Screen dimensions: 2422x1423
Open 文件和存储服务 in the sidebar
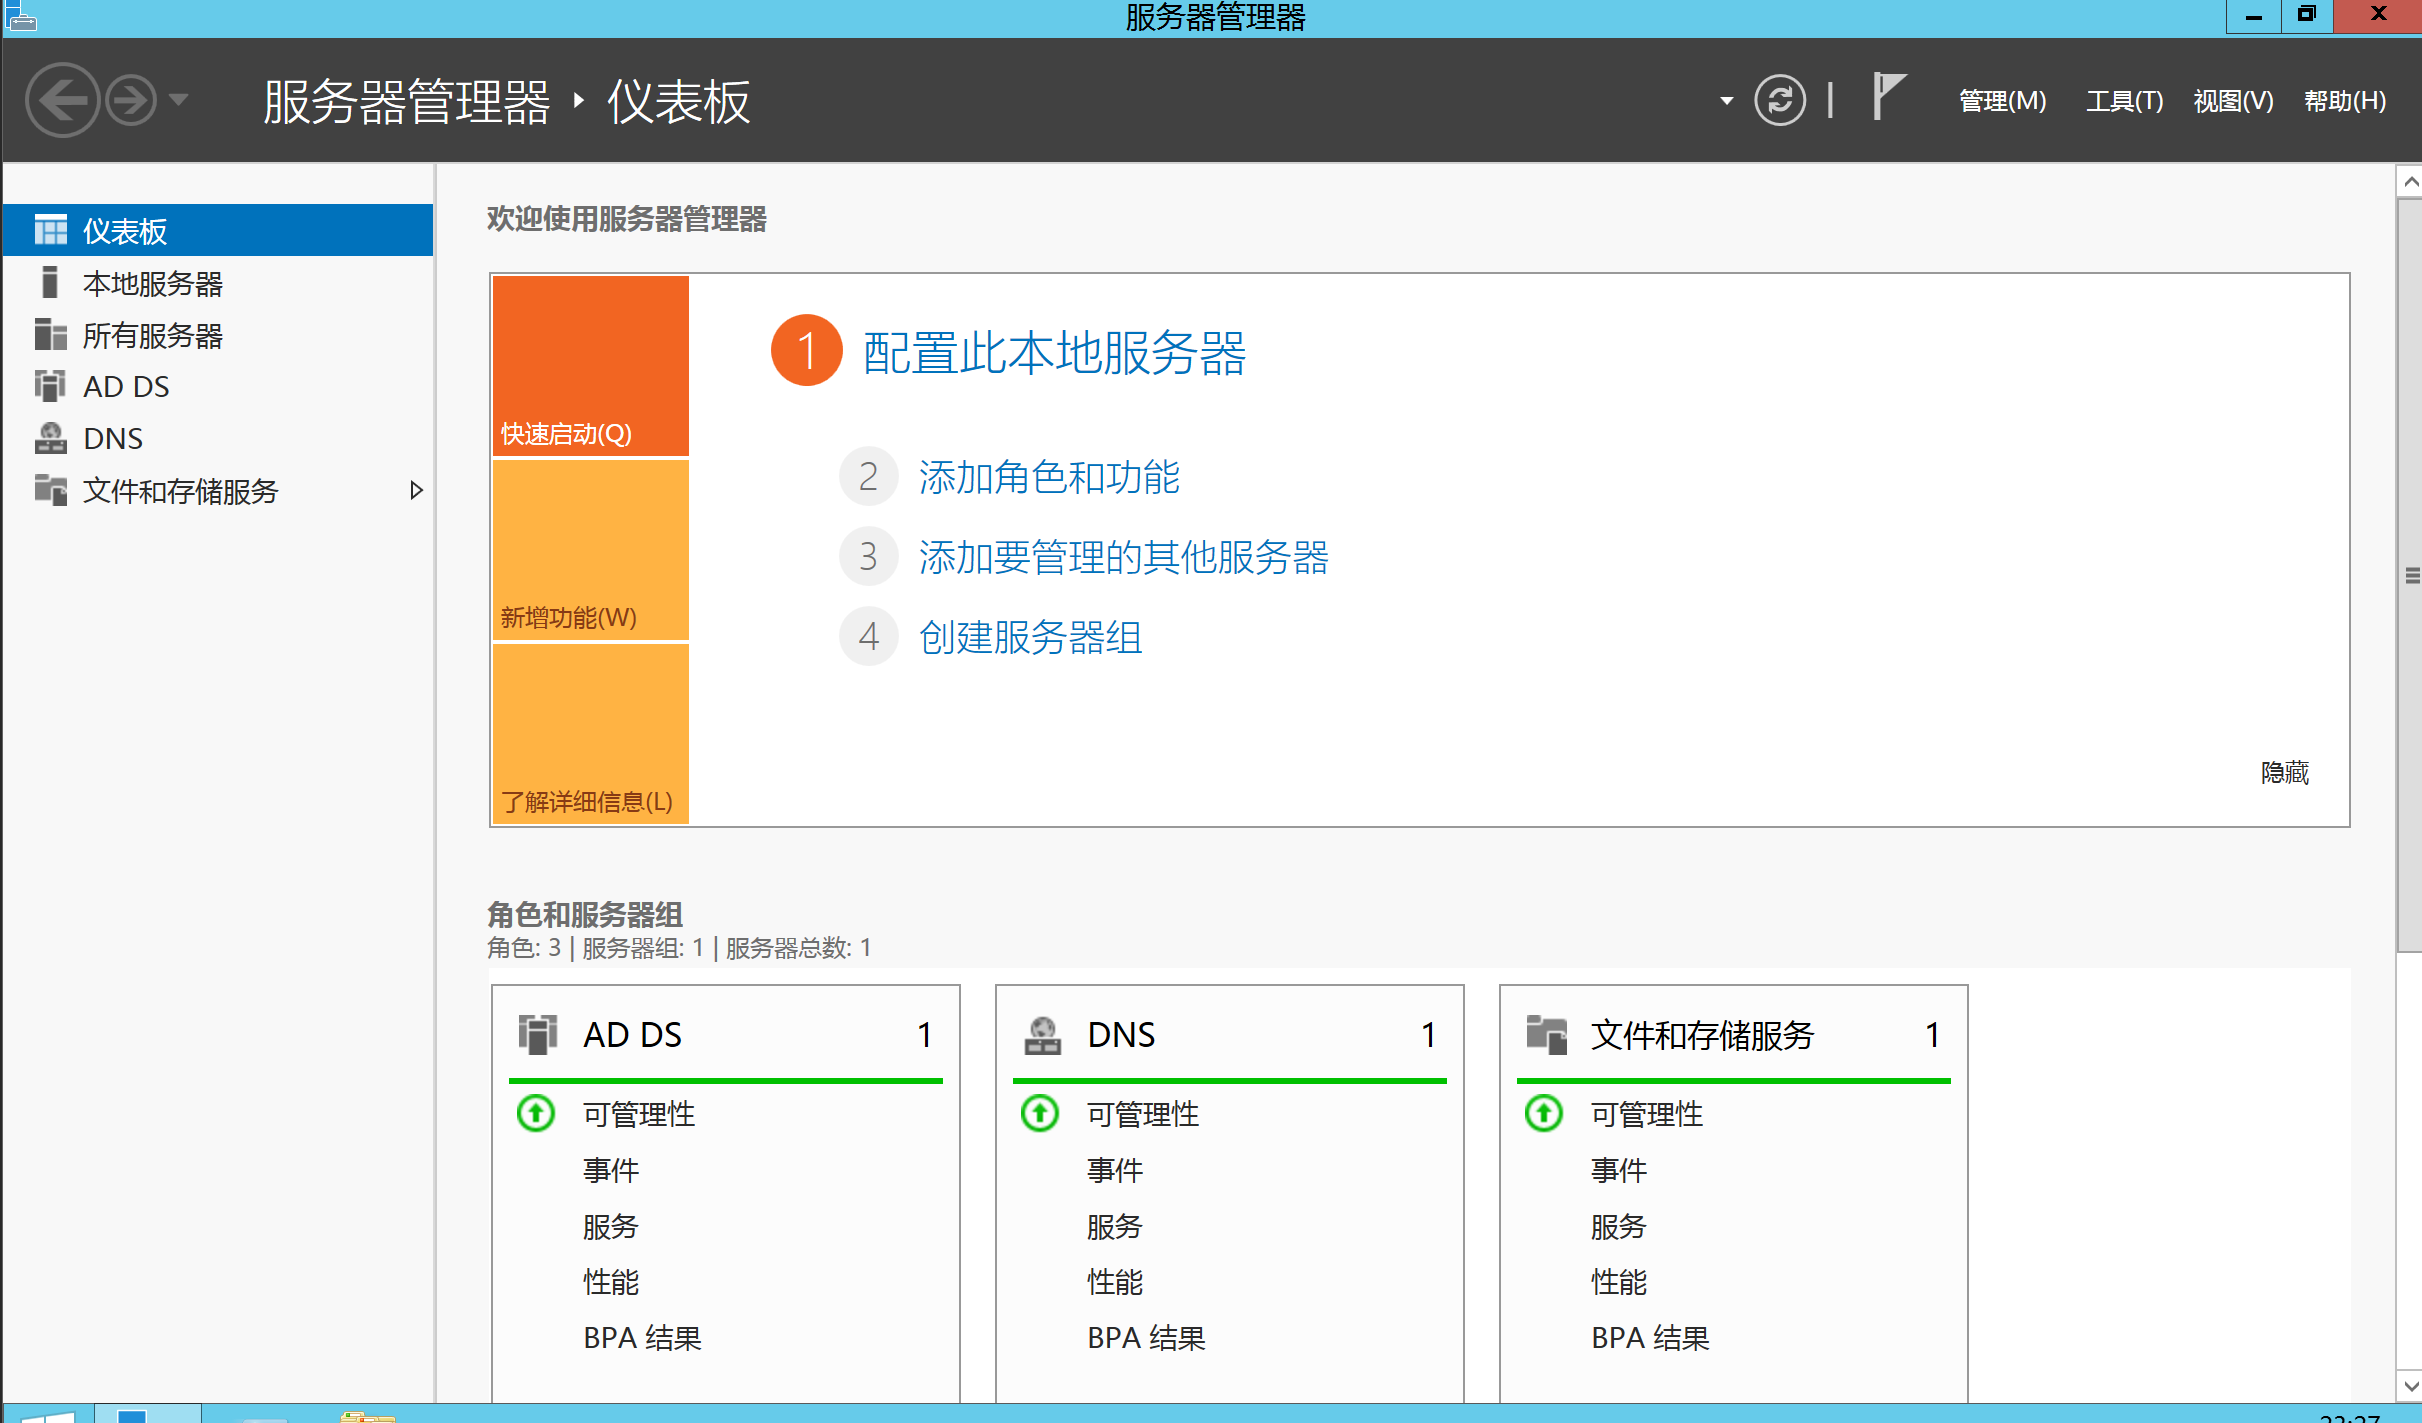(218, 490)
